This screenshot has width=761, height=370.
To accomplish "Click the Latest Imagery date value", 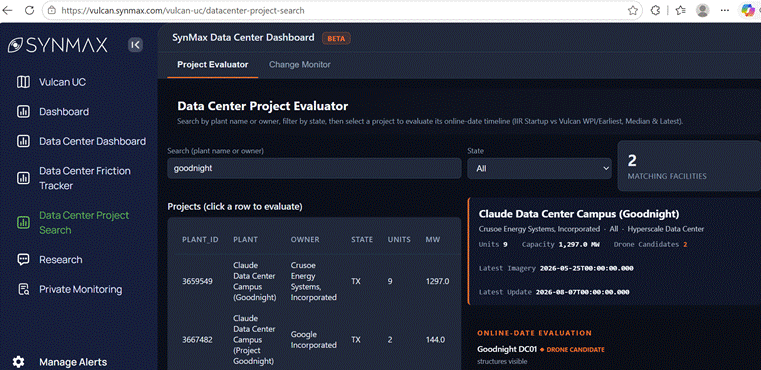I will pos(586,268).
